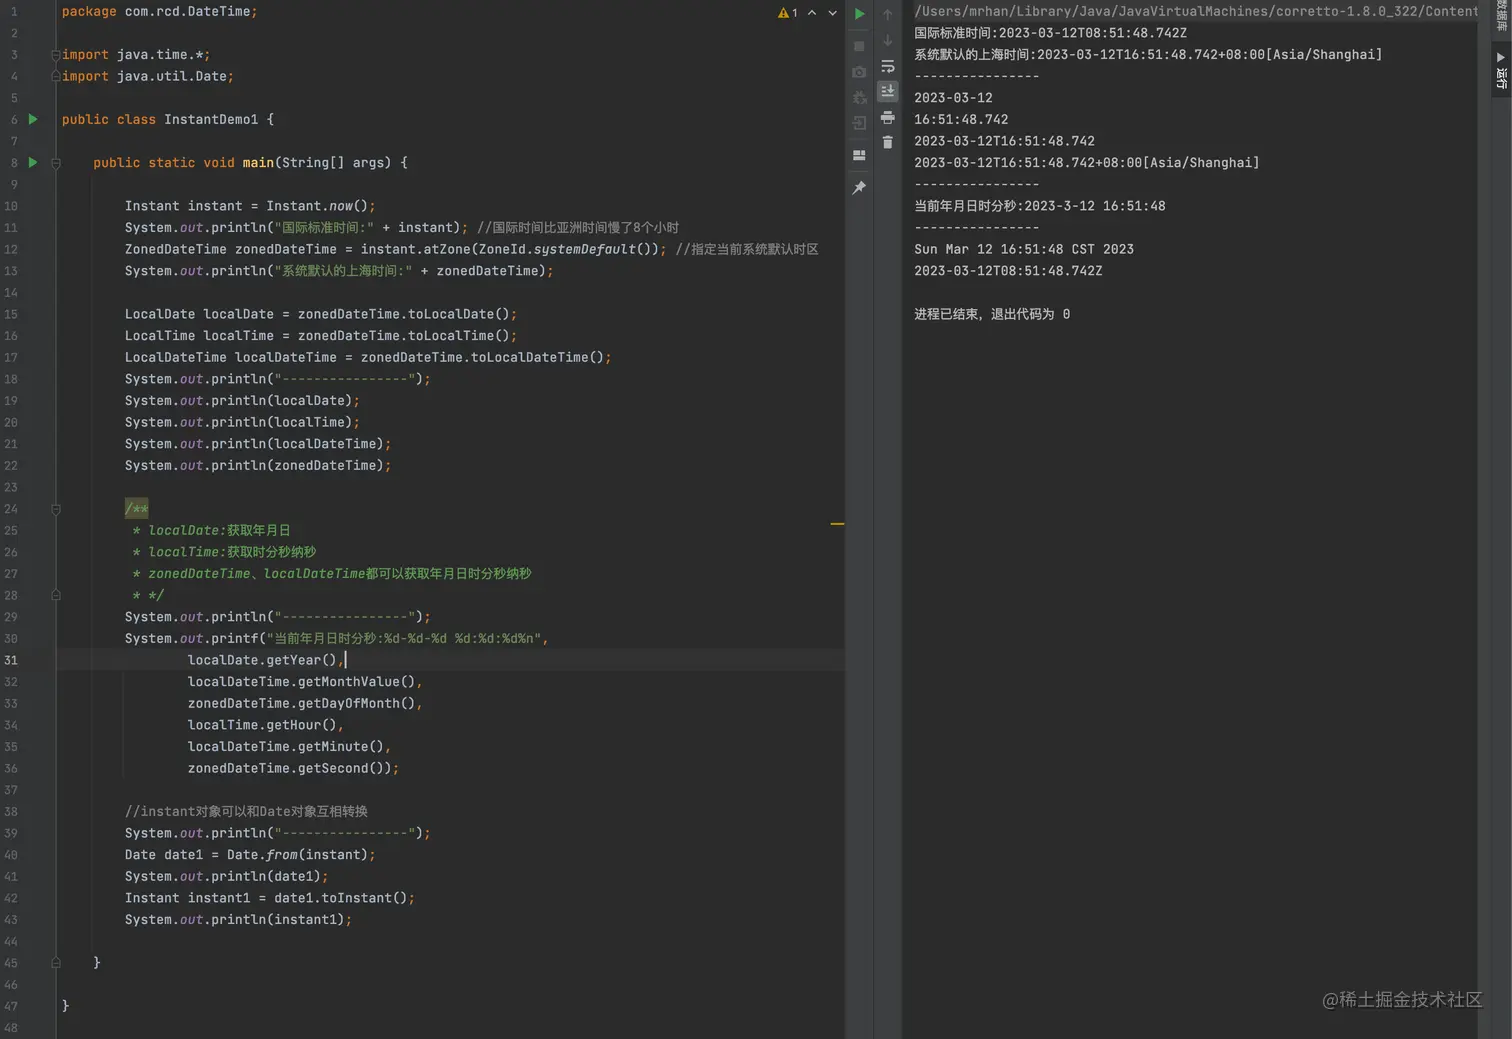Viewport: 1512px width, 1039px height.
Task: Stop the running process in the Run panel
Action: click(x=859, y=46)
